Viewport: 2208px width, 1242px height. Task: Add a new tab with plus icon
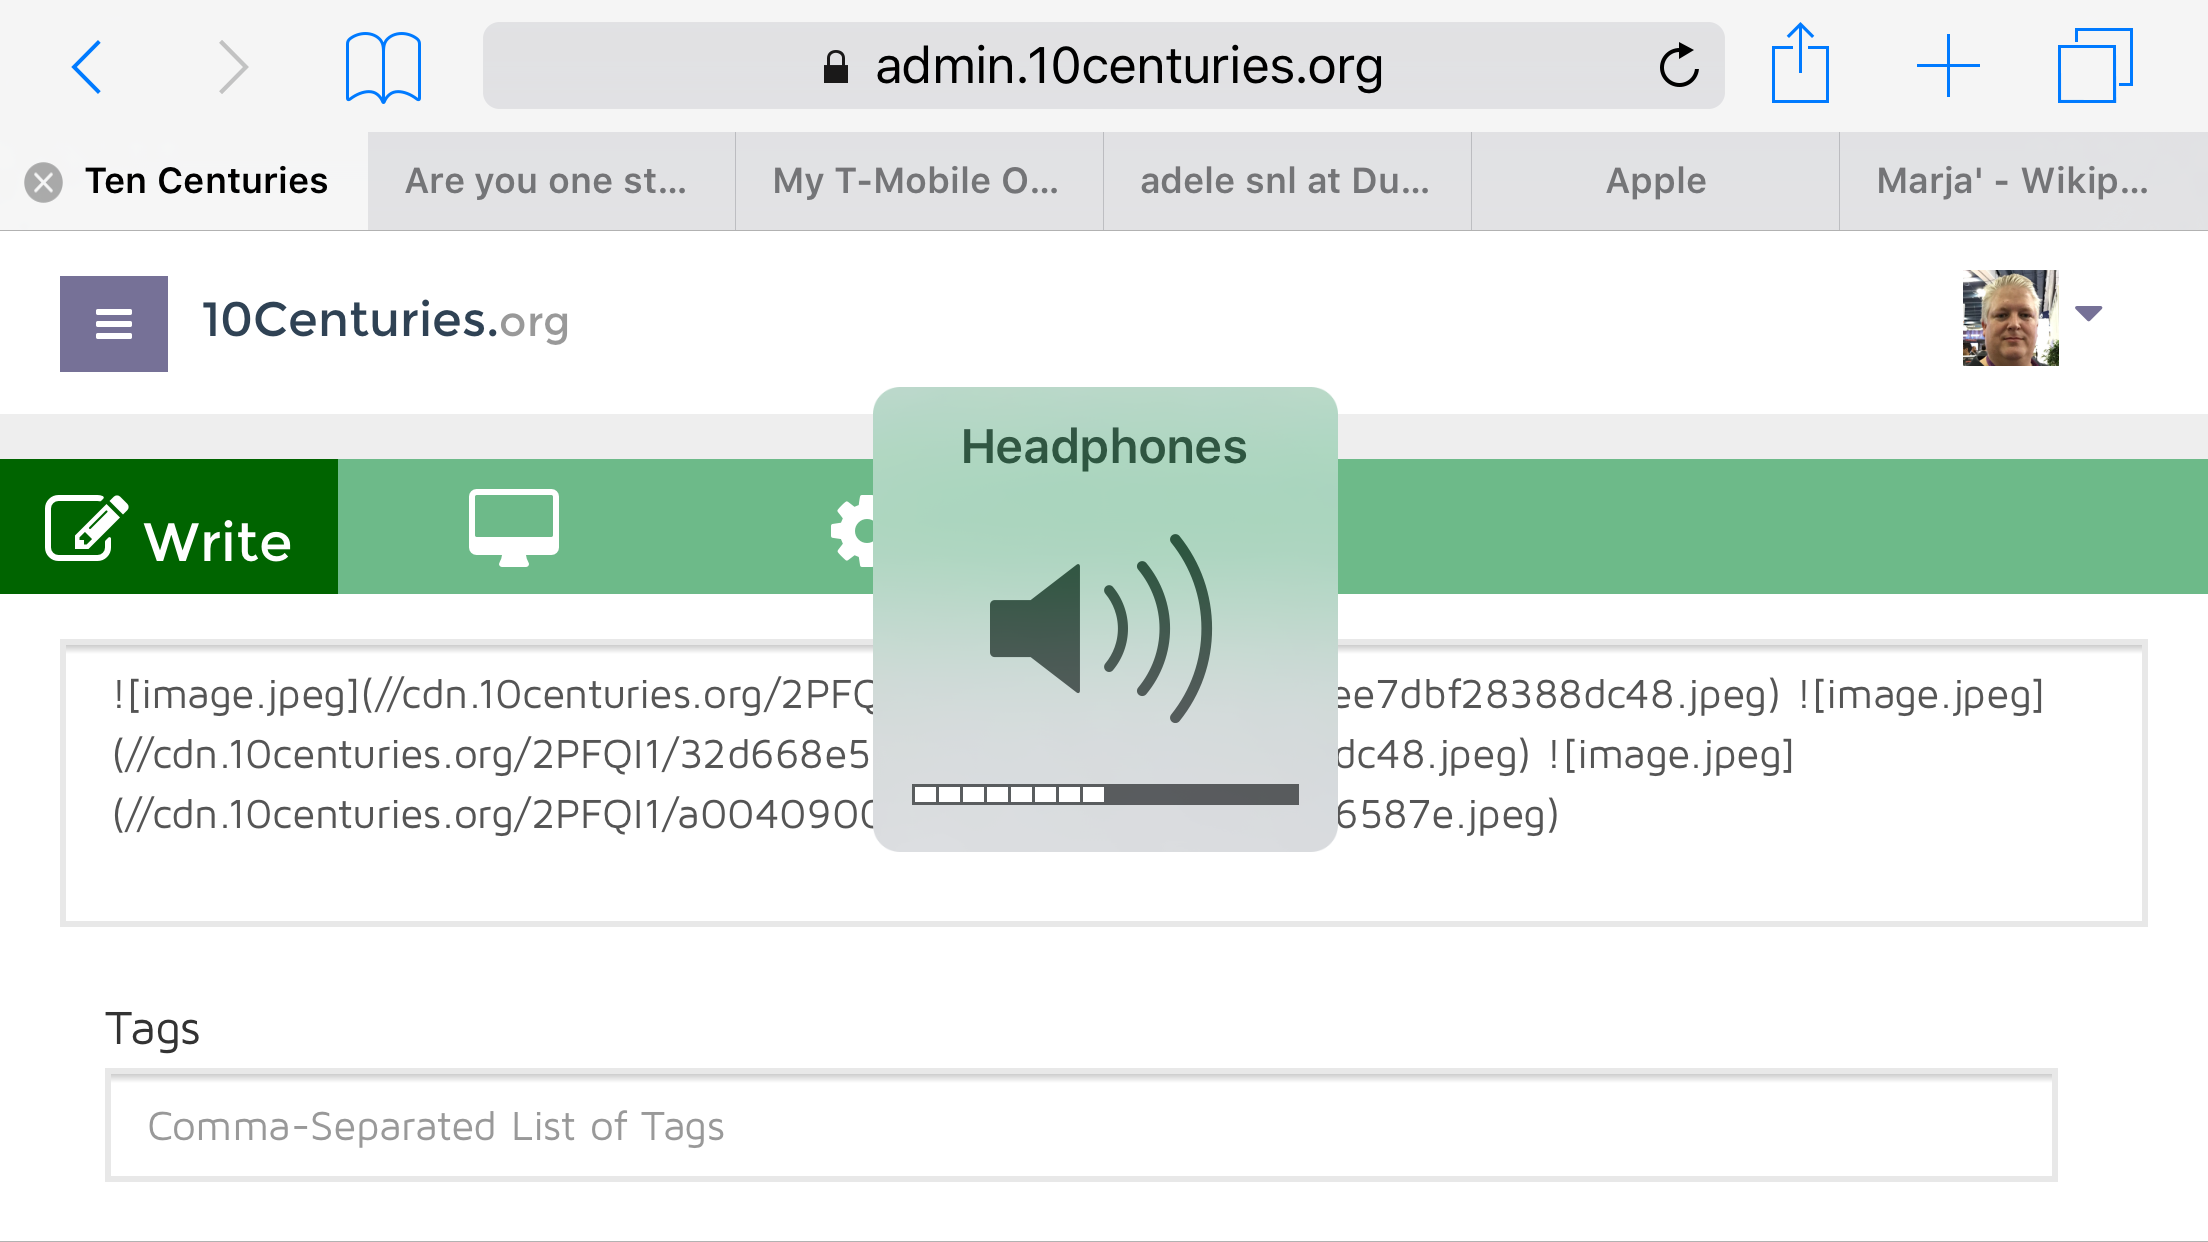click(x=1947, y=66)
